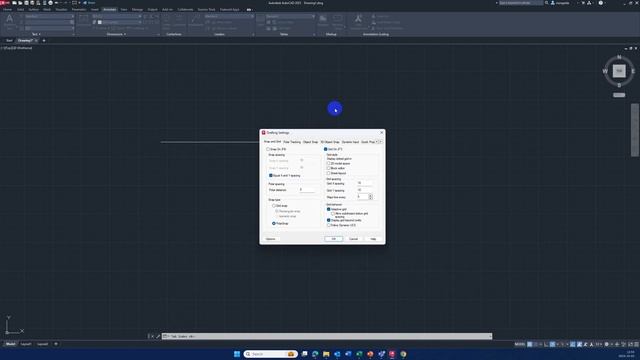Click the Wipeout icon in the Markup panel
This screenshot has height=360, width=640.
[x=323, y=20]
